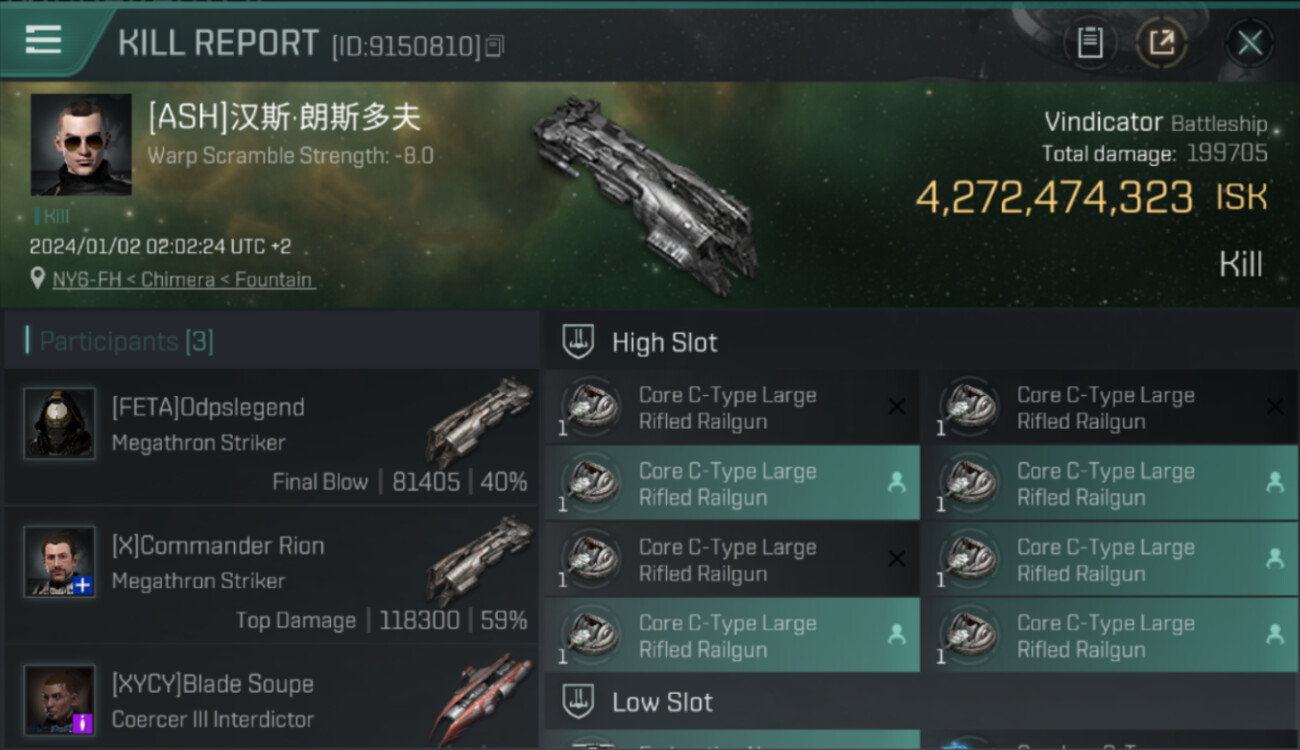Image resolution: width=1300 pixels, height=750 pixels.
Task: Open Blade Soupe's pilot portrait
Action: (60, 700)
